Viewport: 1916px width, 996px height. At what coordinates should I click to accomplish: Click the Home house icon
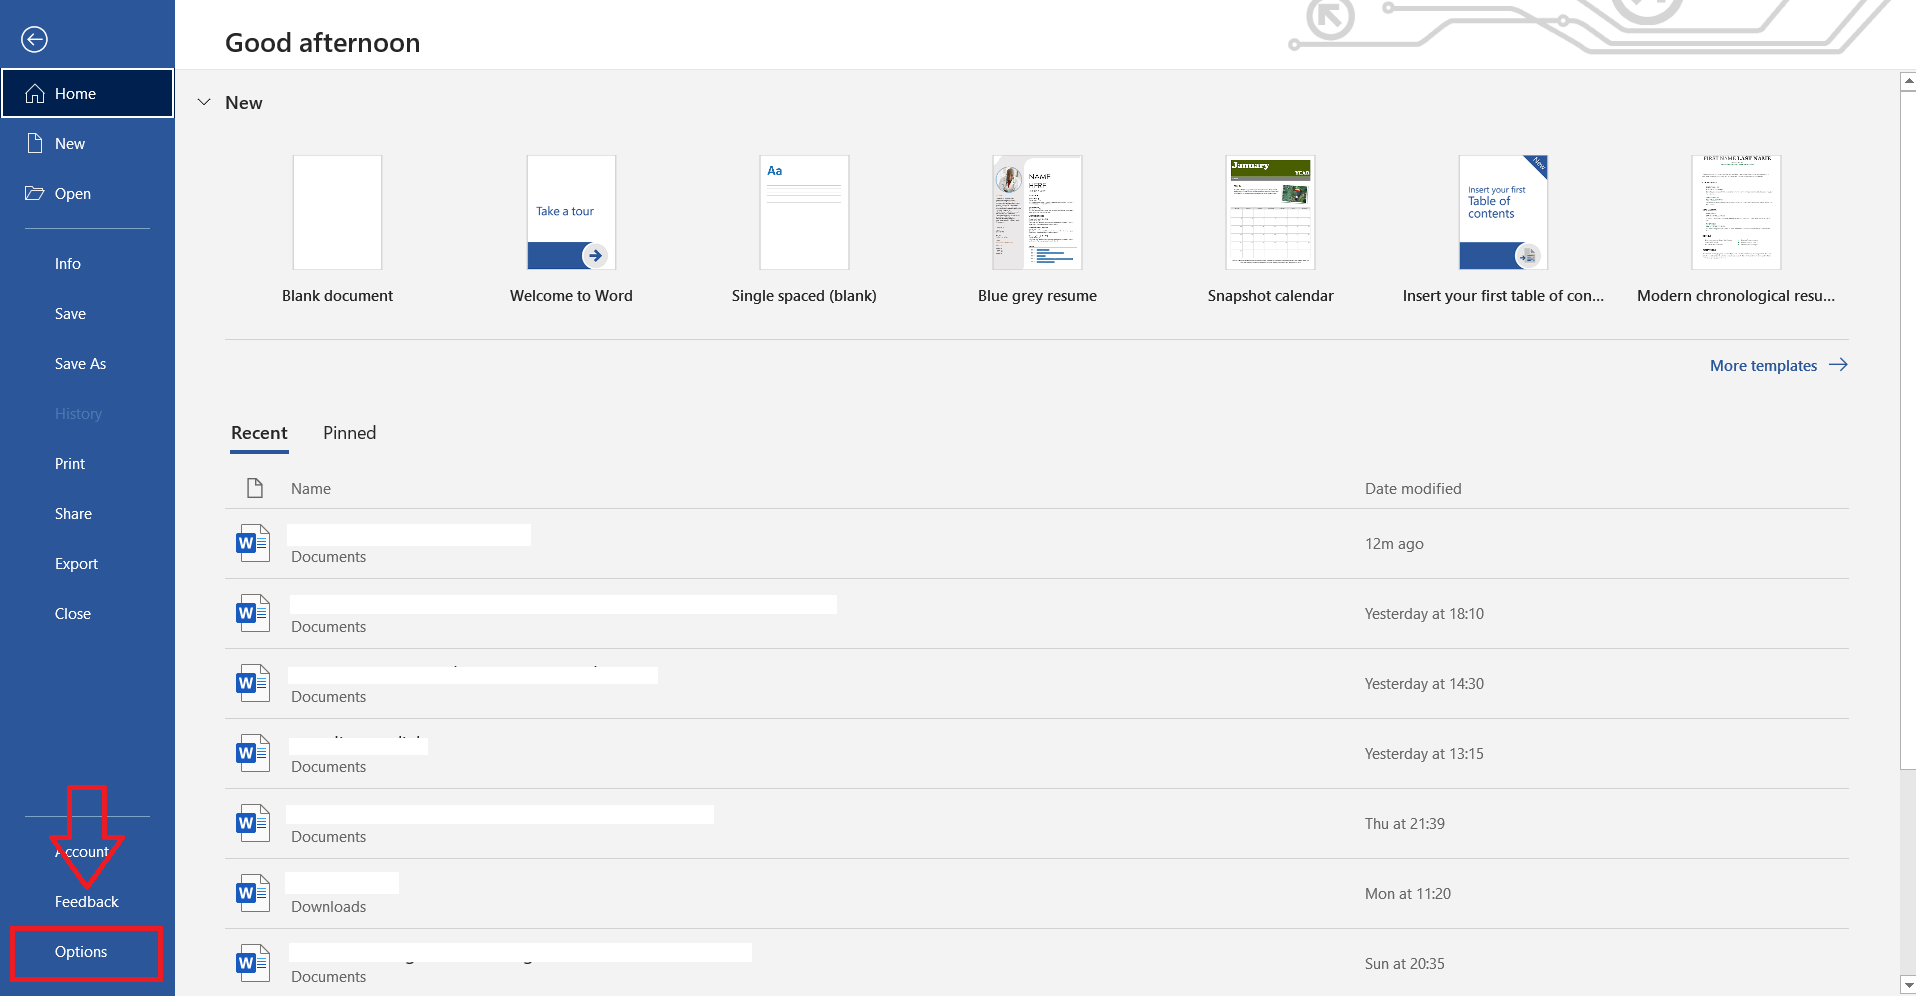pyautogui.click(x=35, y=93)
